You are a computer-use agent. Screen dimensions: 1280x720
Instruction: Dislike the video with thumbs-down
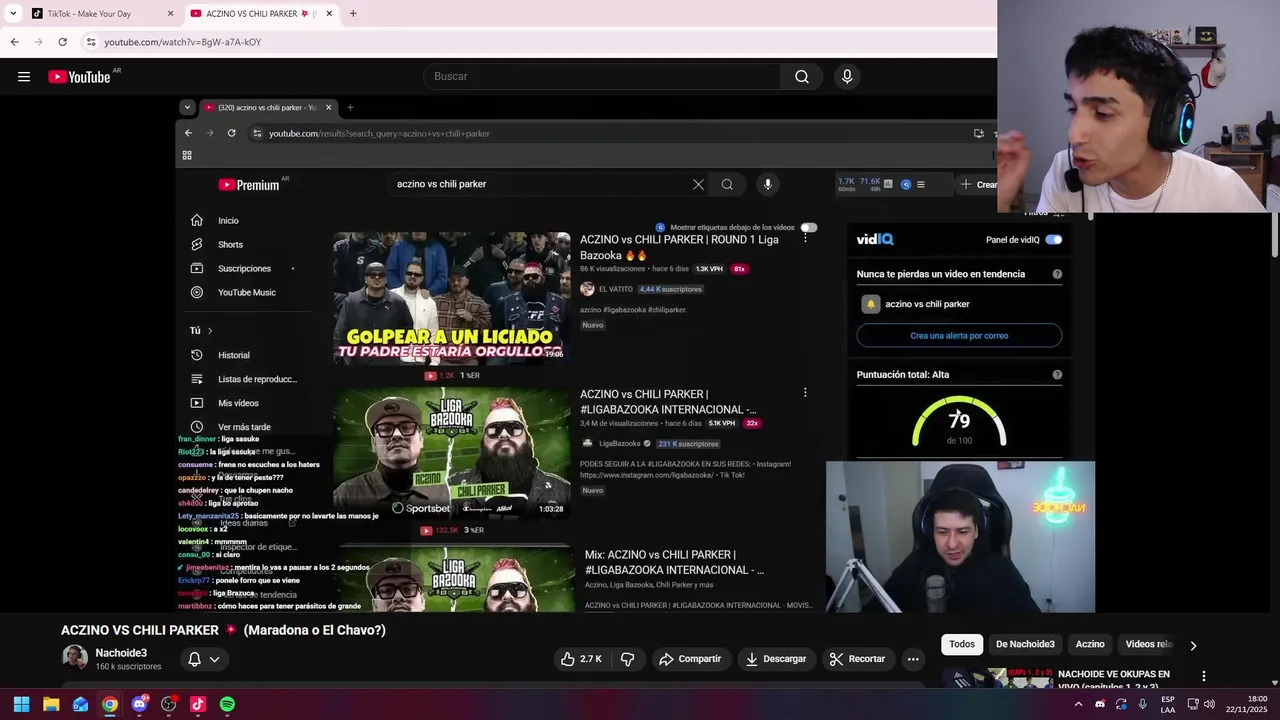pyautogui.click(x=628, y=659)
